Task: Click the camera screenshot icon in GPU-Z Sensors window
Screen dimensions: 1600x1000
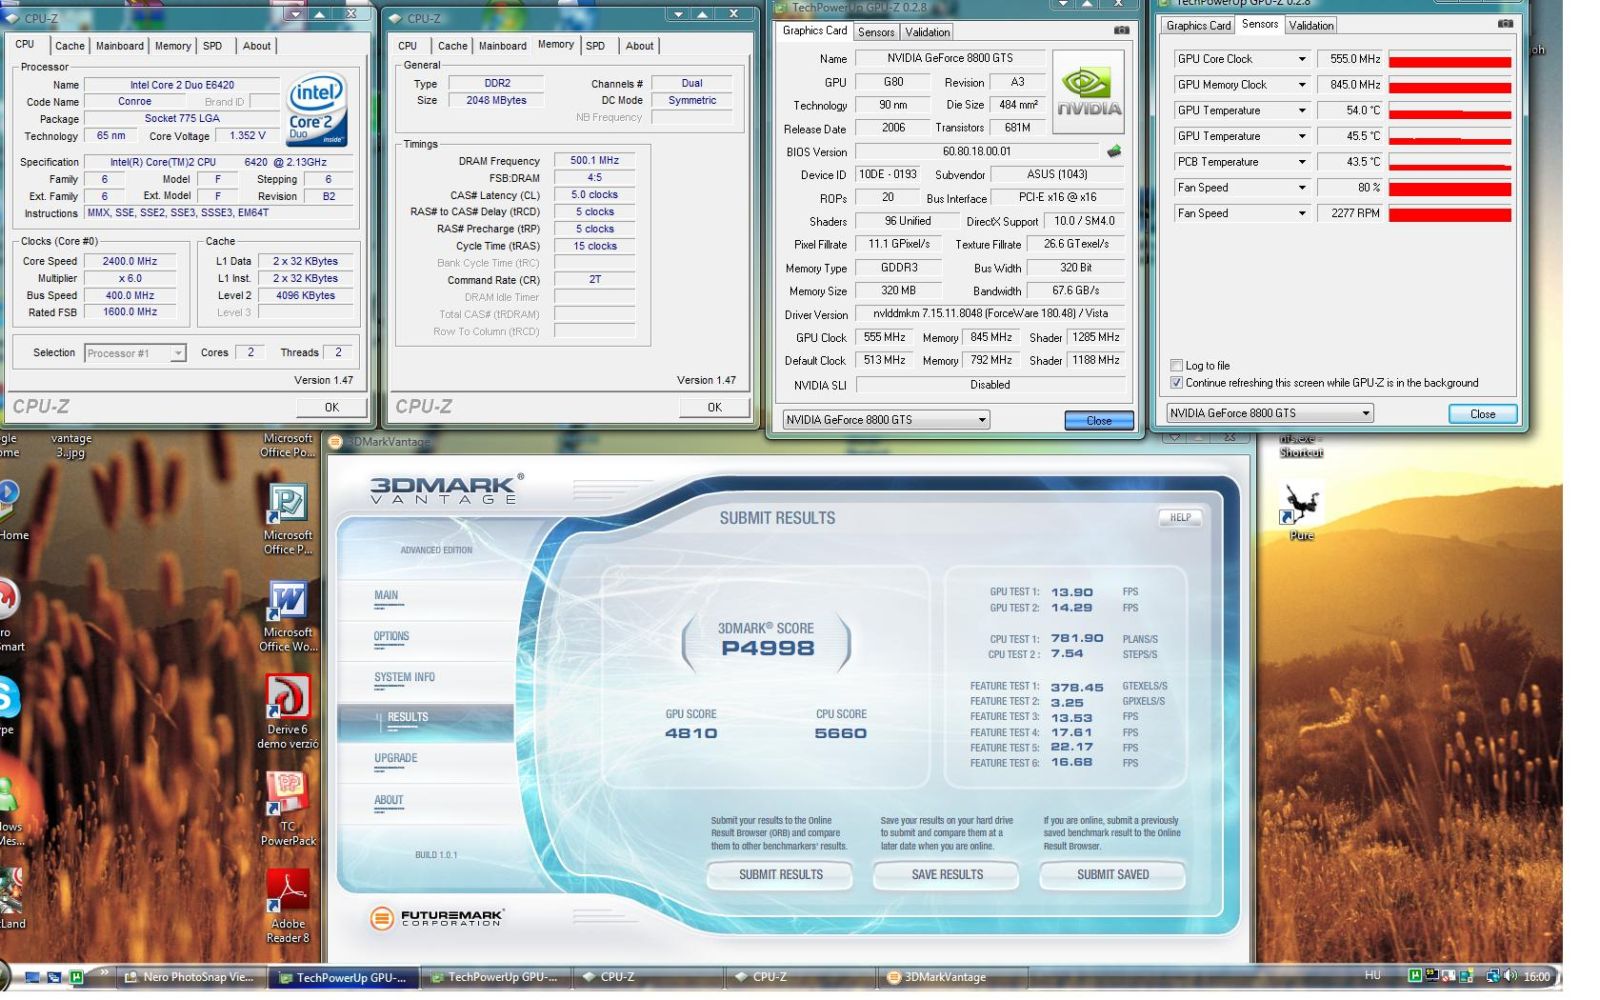Action: 1505,24
